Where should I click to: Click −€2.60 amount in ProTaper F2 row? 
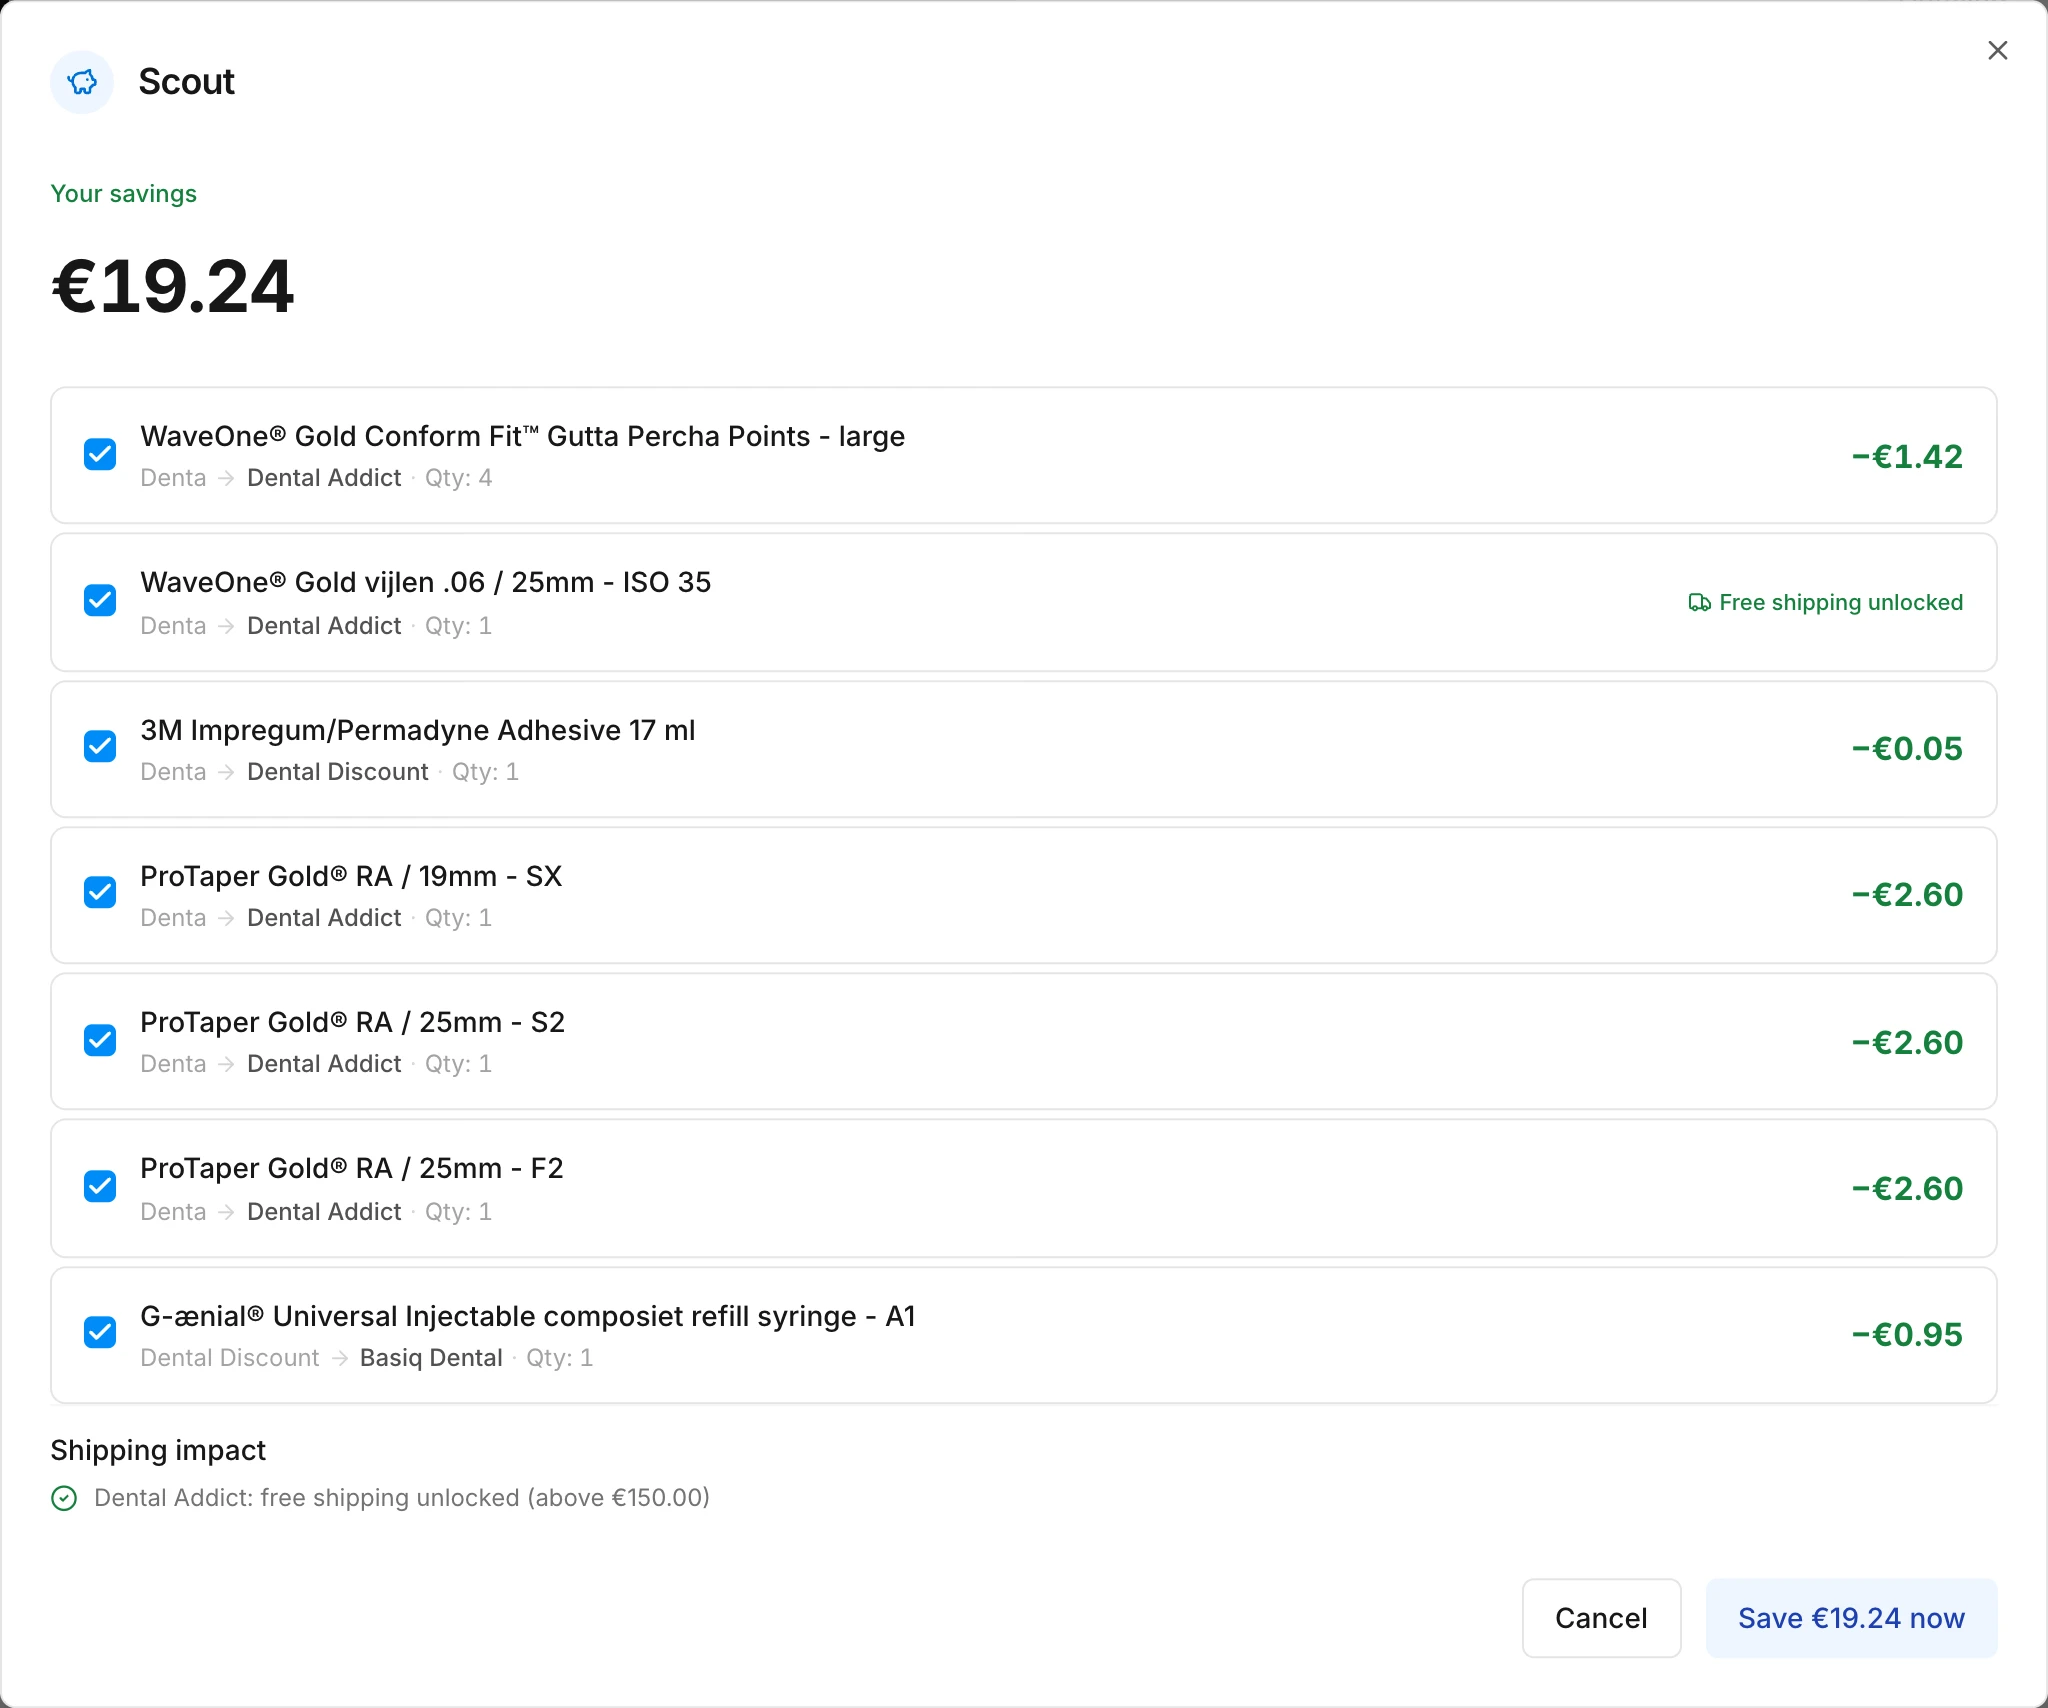point(1907,1188)
